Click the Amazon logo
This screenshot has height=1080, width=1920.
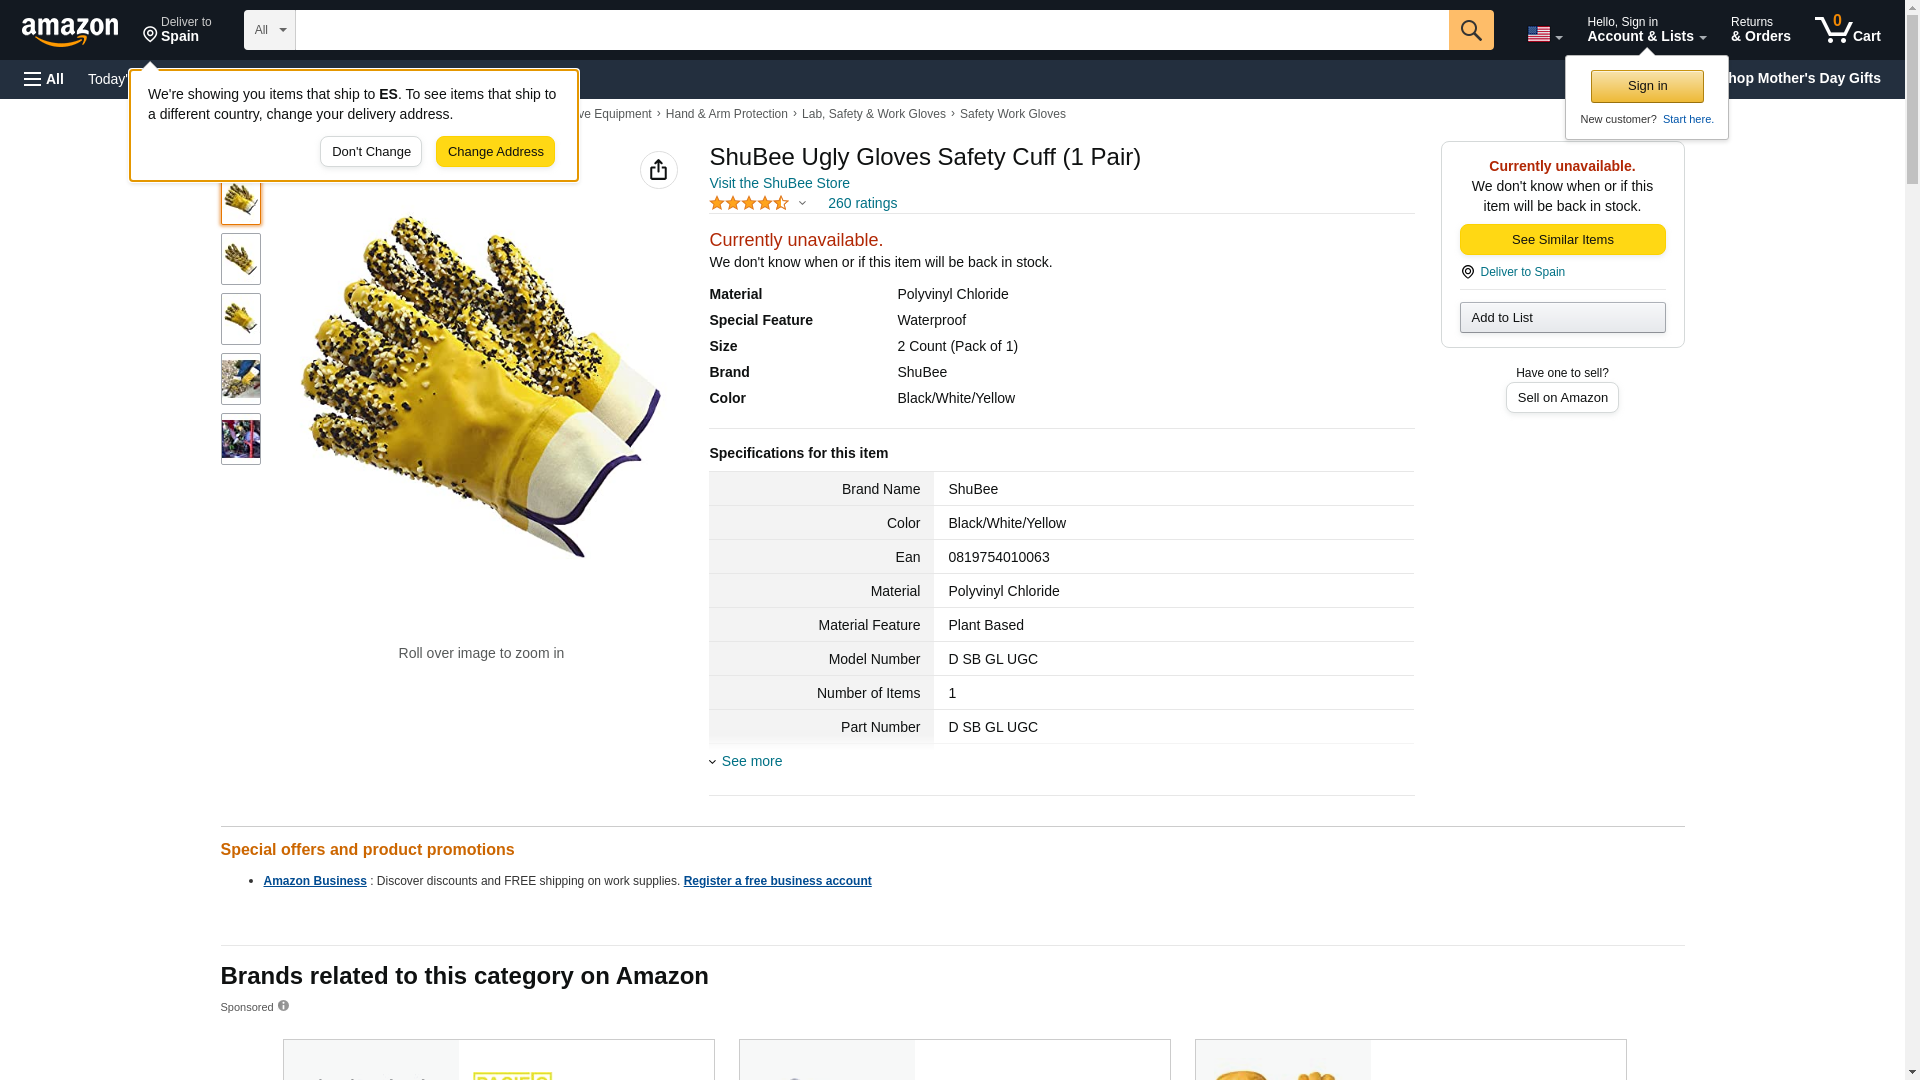(70, 31)
